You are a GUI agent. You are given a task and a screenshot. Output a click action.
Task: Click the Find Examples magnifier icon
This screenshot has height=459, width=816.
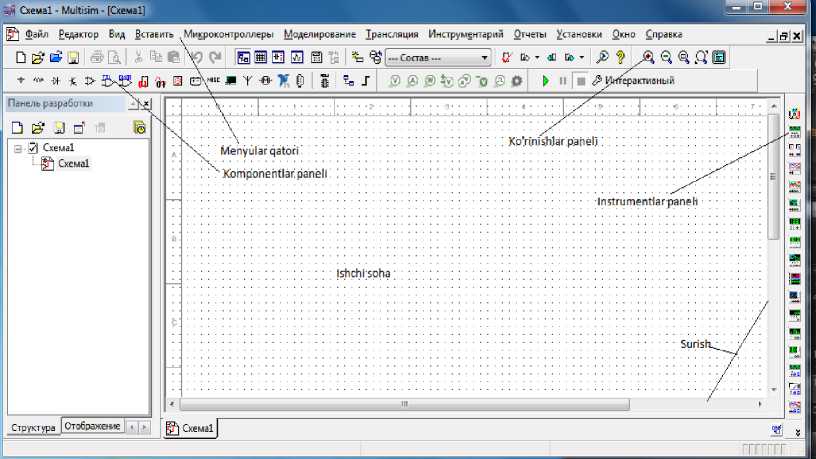coord(603,57)
